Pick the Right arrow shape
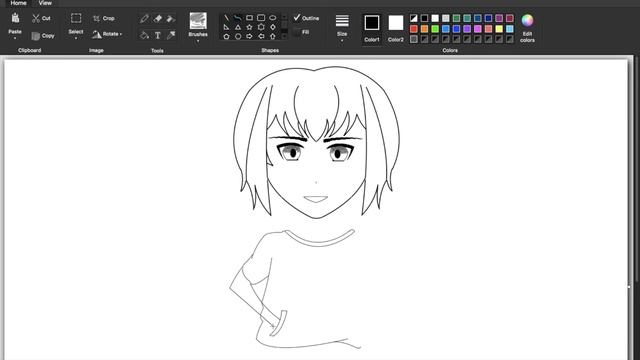Viewport: 640px width, 360px height. coord(249,36)
